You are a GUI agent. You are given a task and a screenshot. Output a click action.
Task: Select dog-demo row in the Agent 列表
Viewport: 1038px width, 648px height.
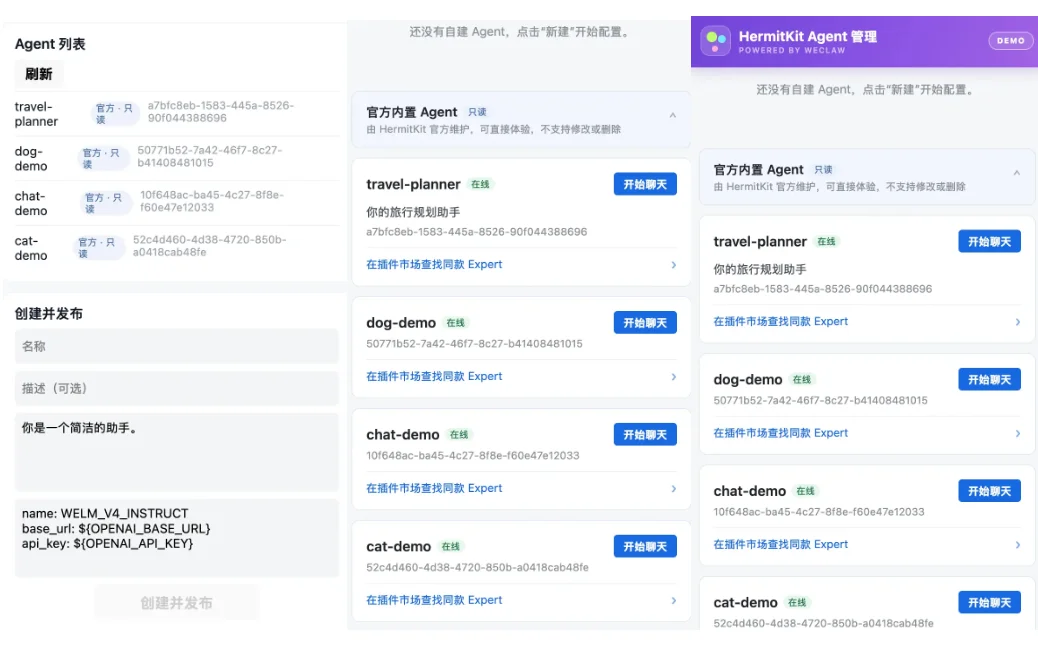(x=177, y=159)
